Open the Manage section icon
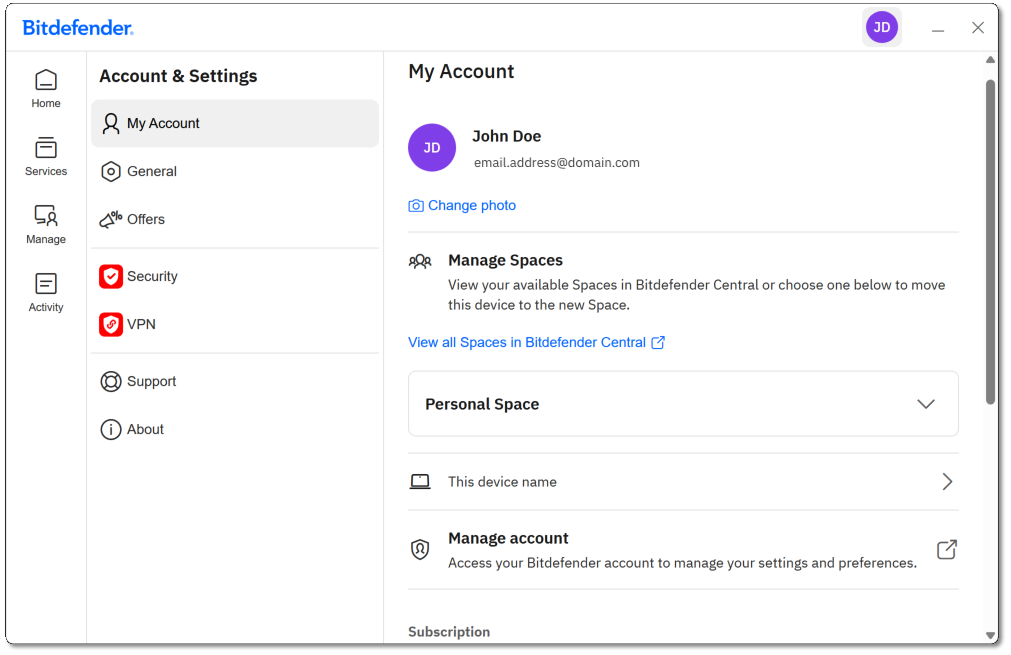This screenshot has width=1011, height=655. click(46, 216)
